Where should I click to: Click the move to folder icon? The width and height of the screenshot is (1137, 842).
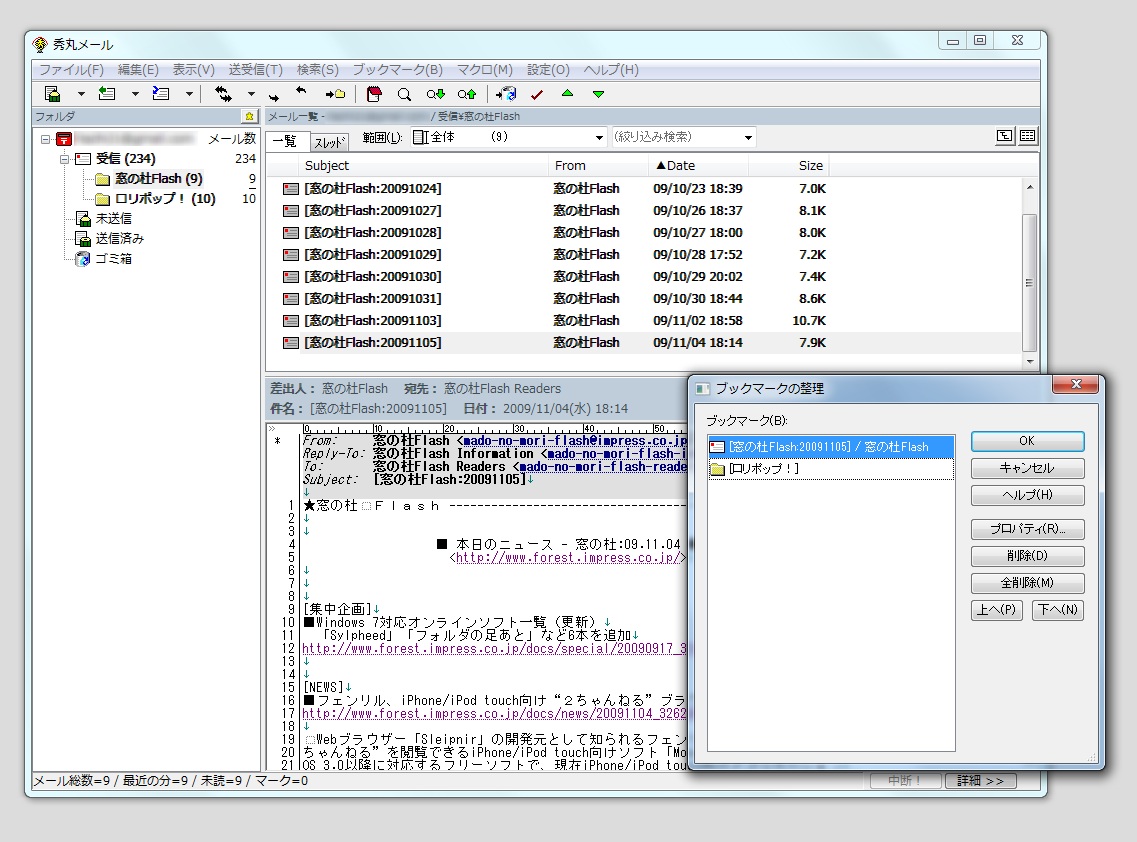point(335,94)
